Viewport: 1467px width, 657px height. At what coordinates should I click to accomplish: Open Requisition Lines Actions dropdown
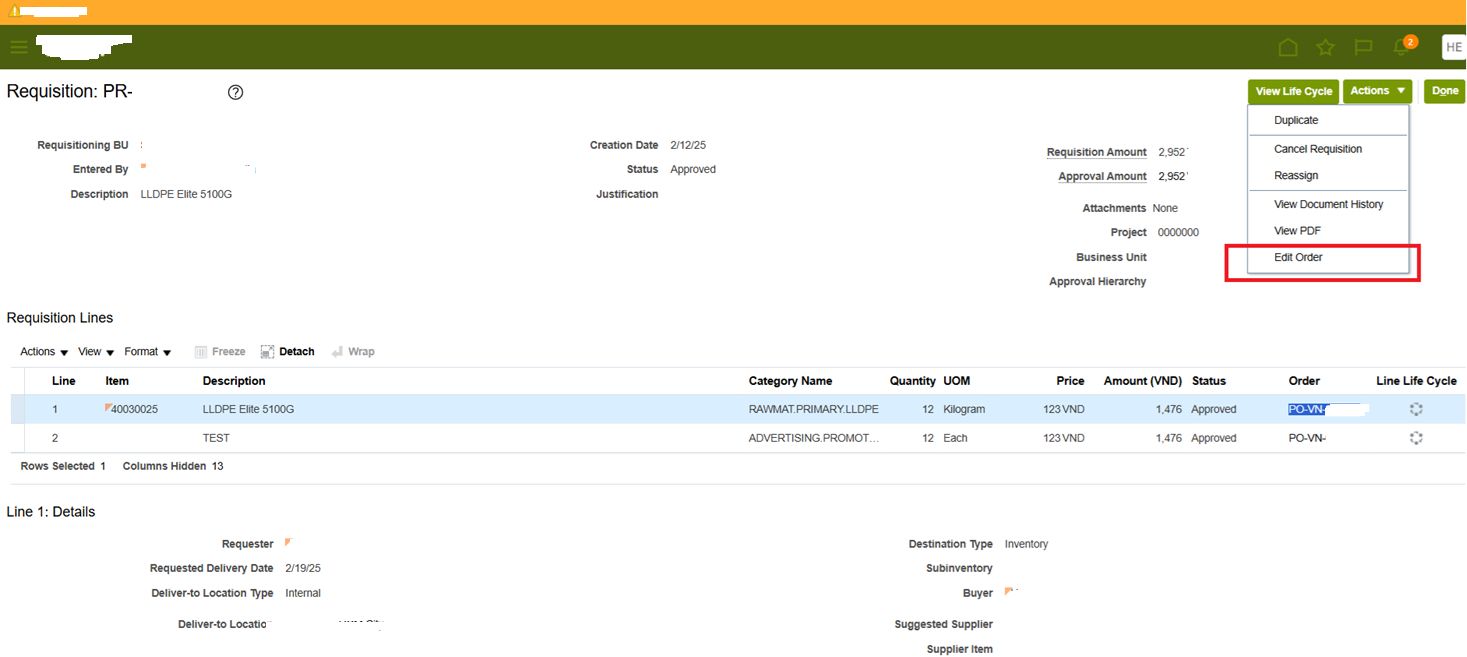pos(44,352)
